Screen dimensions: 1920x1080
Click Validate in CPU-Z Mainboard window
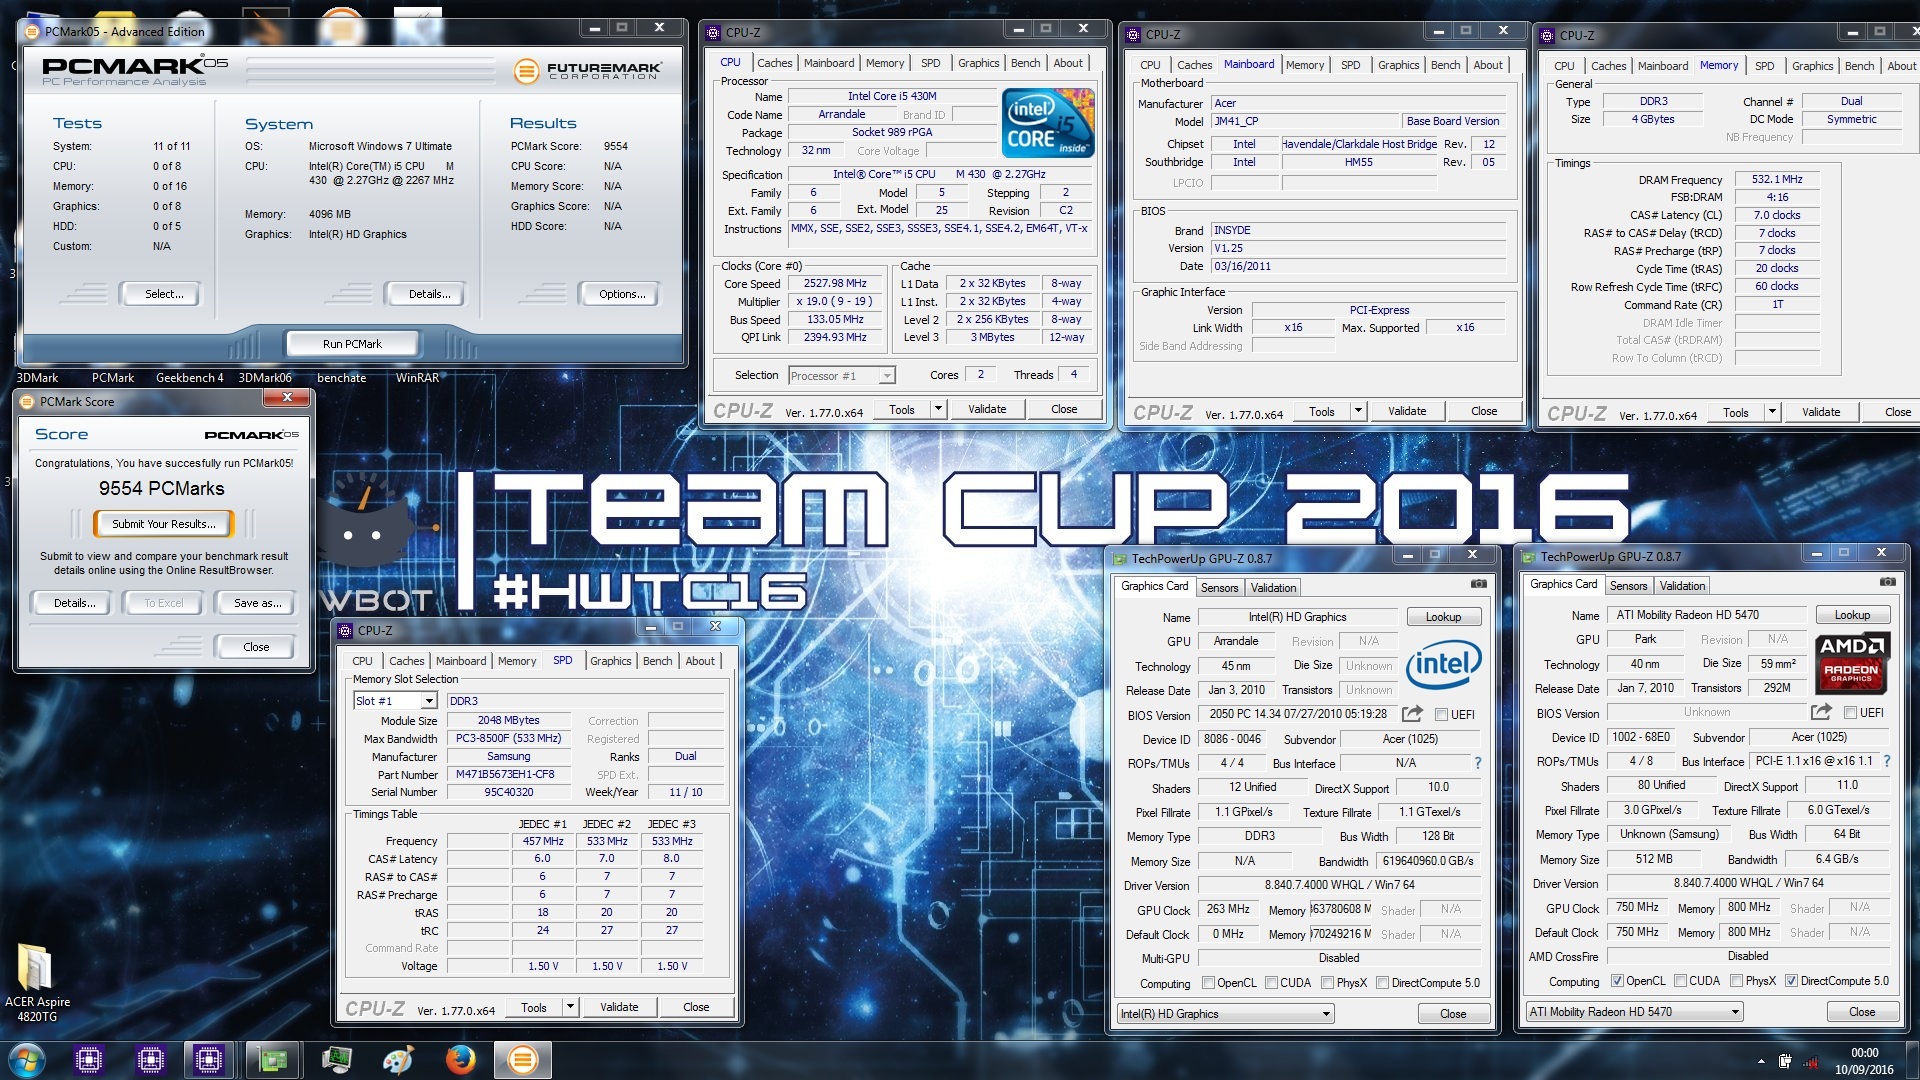point(1406,411)
